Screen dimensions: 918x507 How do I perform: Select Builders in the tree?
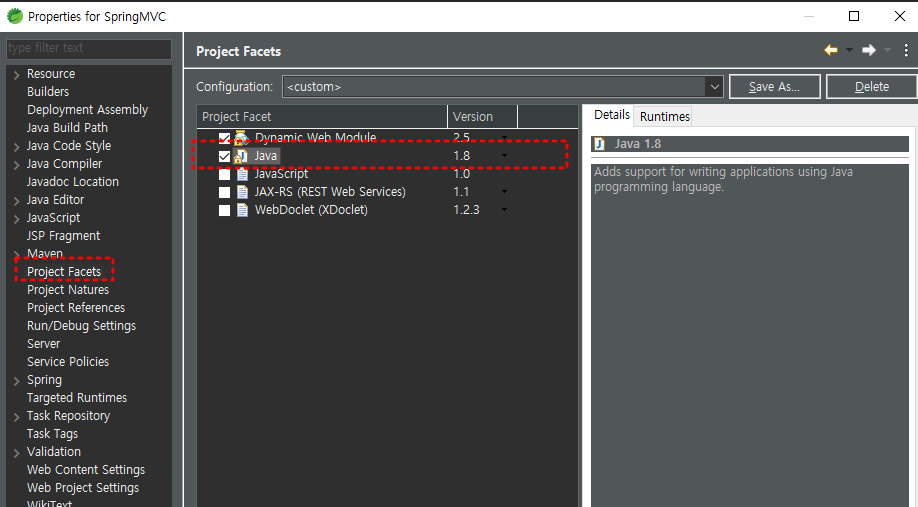48,92
